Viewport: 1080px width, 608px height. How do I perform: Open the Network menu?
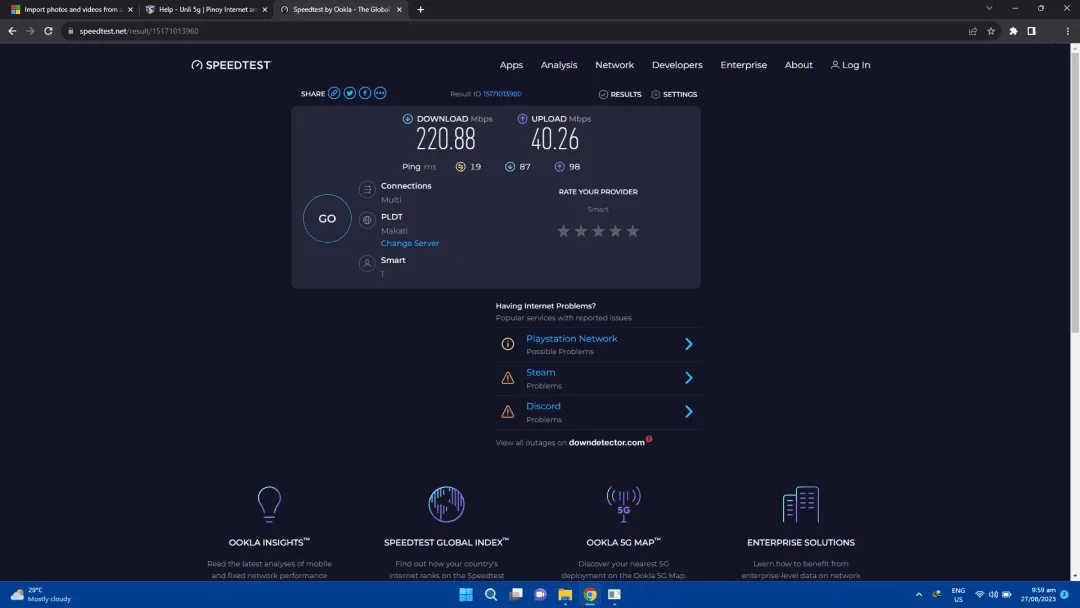614,65
